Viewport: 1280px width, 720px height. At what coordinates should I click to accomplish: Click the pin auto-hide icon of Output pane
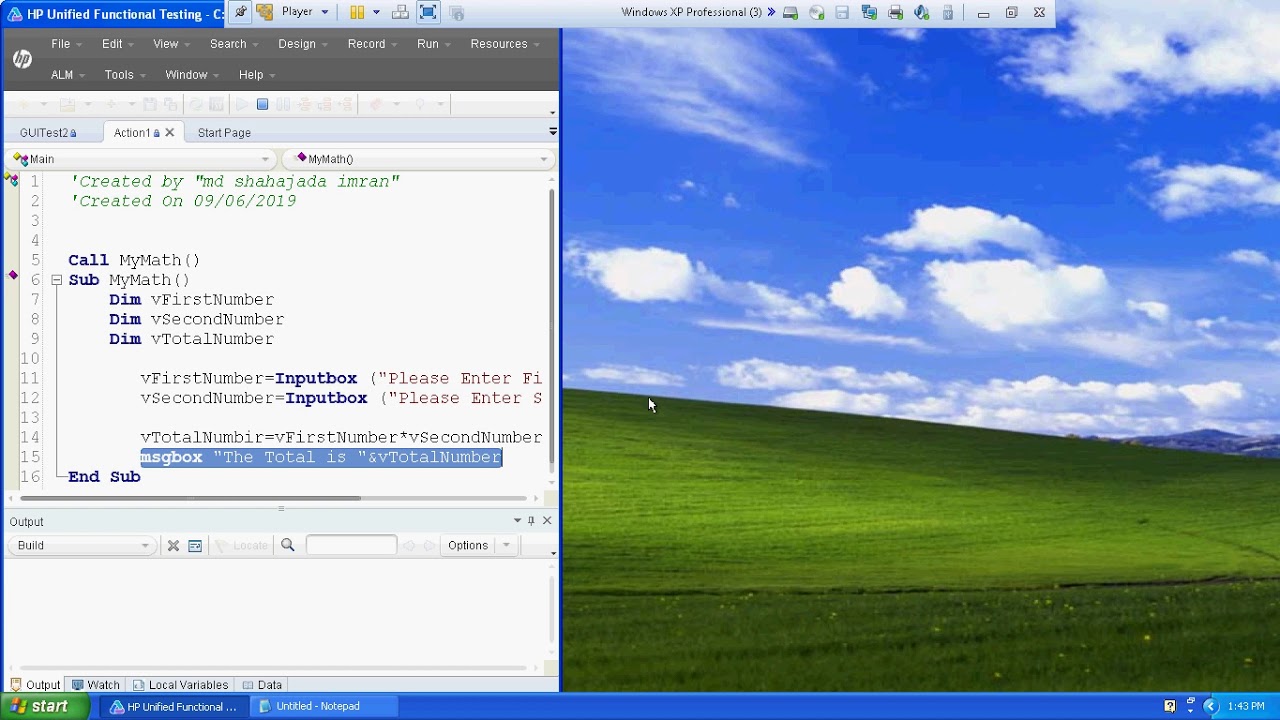pos(531,521)
